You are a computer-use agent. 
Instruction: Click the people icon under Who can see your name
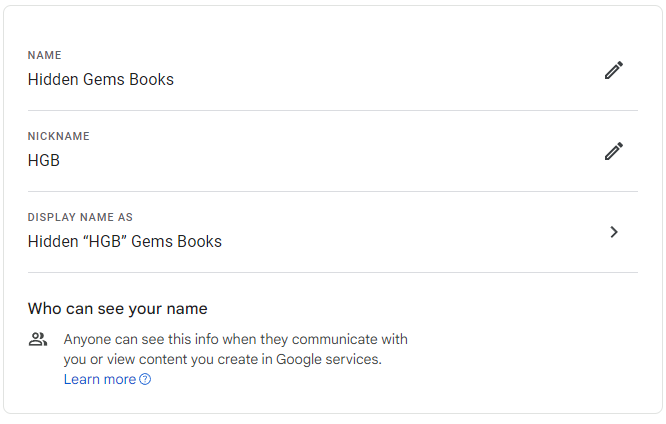coord(38,339)
